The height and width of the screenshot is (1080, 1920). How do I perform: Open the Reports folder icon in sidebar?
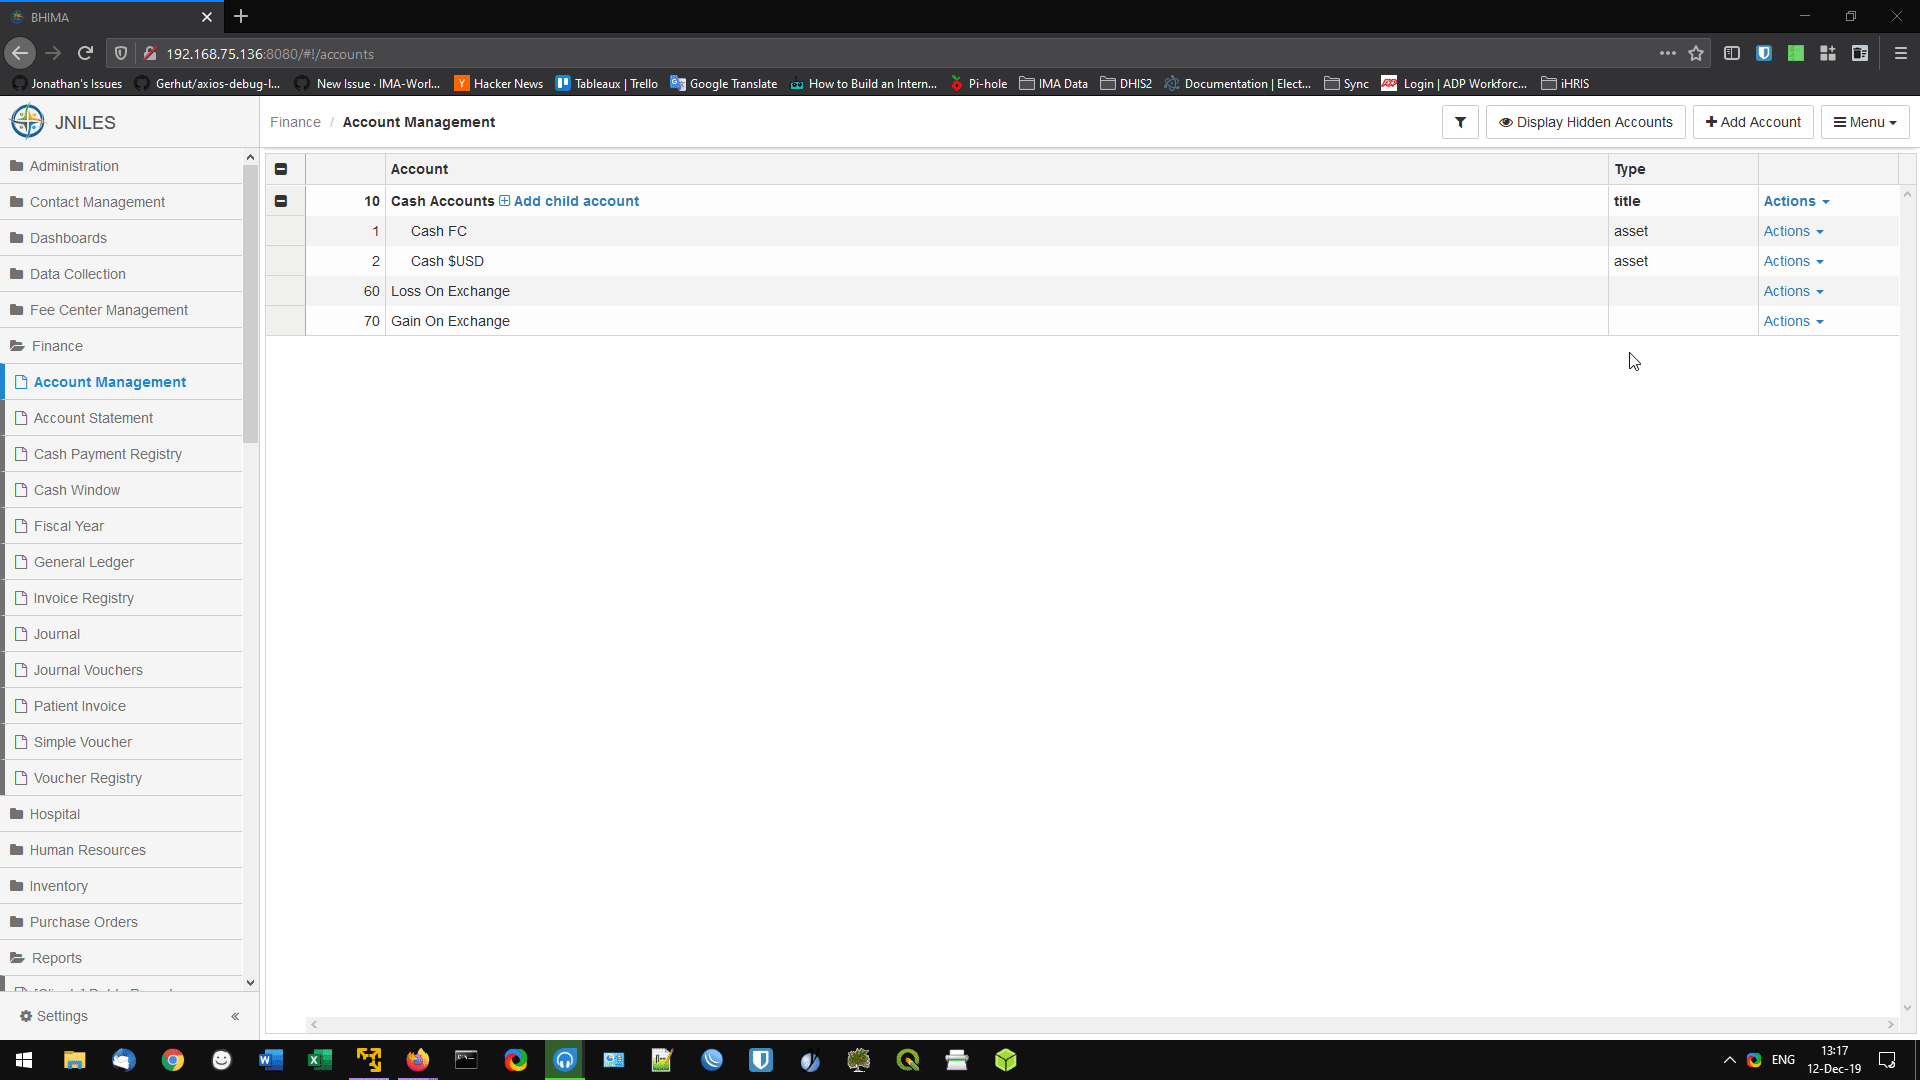click(17, 957)
